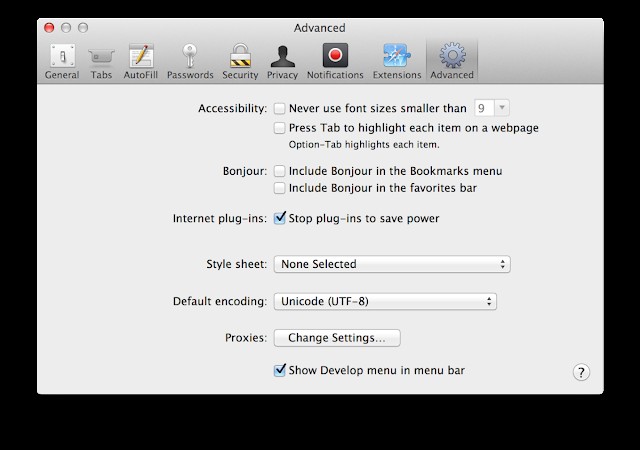This screenshot has width=640, height=450.
Task: Check Include Bonjour in the Bookmarks menu
Action: coord(280,172)
